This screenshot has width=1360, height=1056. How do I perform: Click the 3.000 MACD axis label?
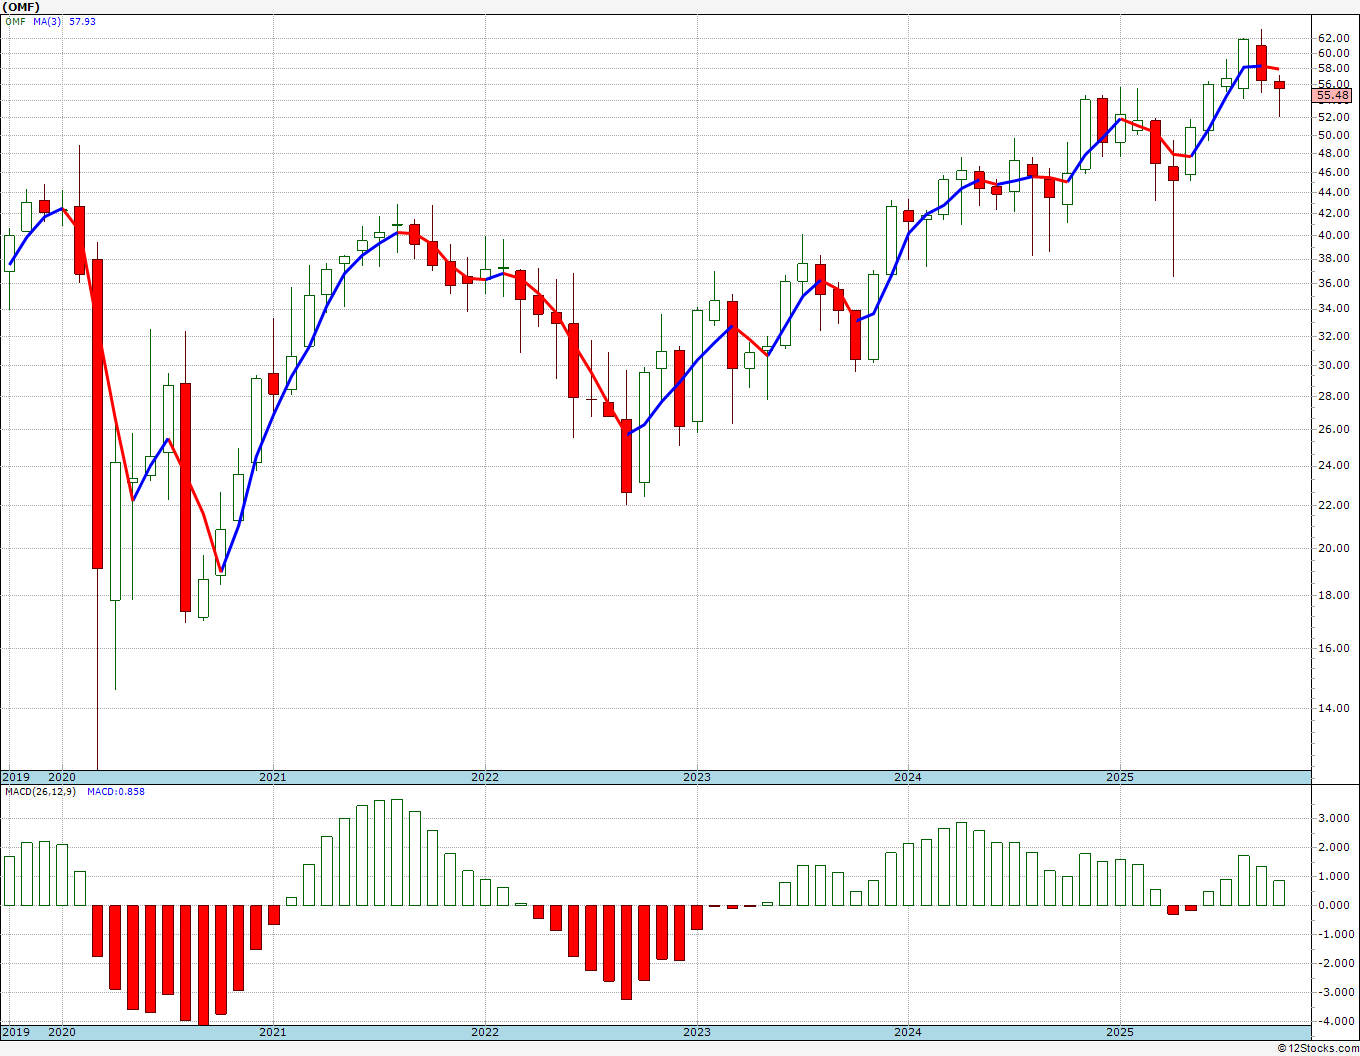tap(1335, 818)
